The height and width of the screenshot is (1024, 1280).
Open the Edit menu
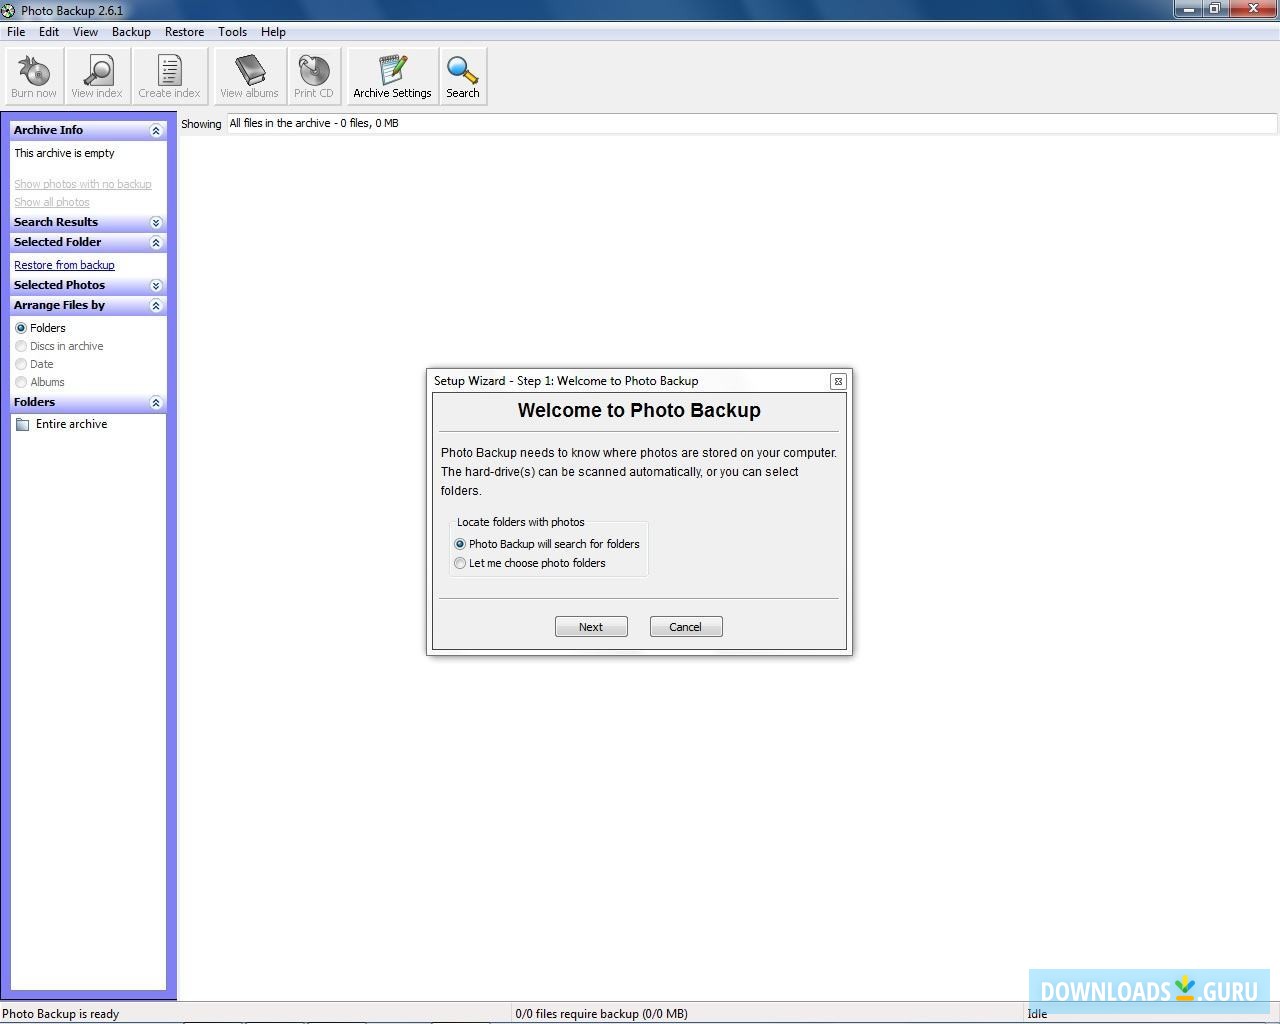coord(49,32)
